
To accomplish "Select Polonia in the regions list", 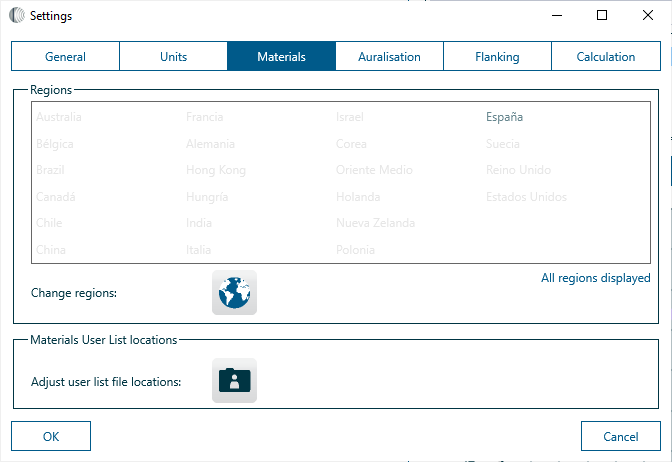I will (355, 249).
